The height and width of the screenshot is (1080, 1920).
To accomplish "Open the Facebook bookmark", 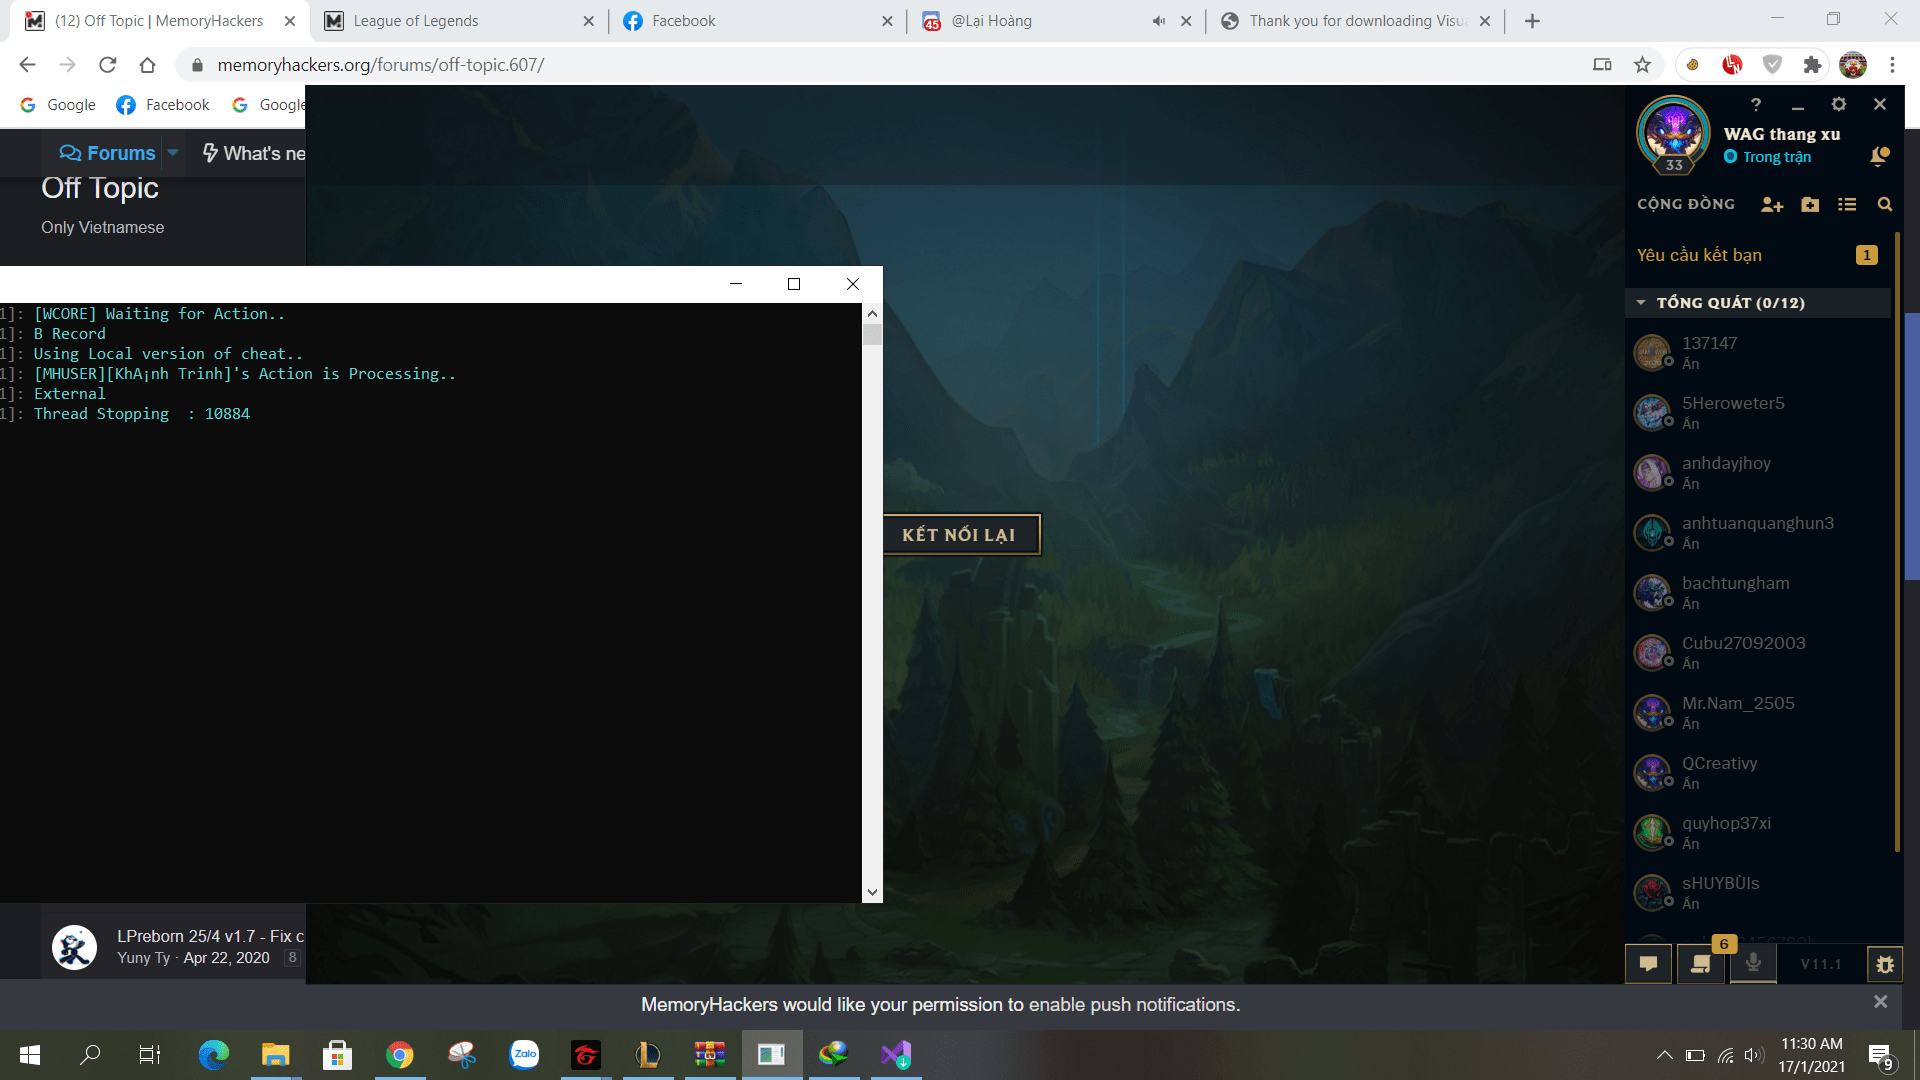I will (163, 105).
